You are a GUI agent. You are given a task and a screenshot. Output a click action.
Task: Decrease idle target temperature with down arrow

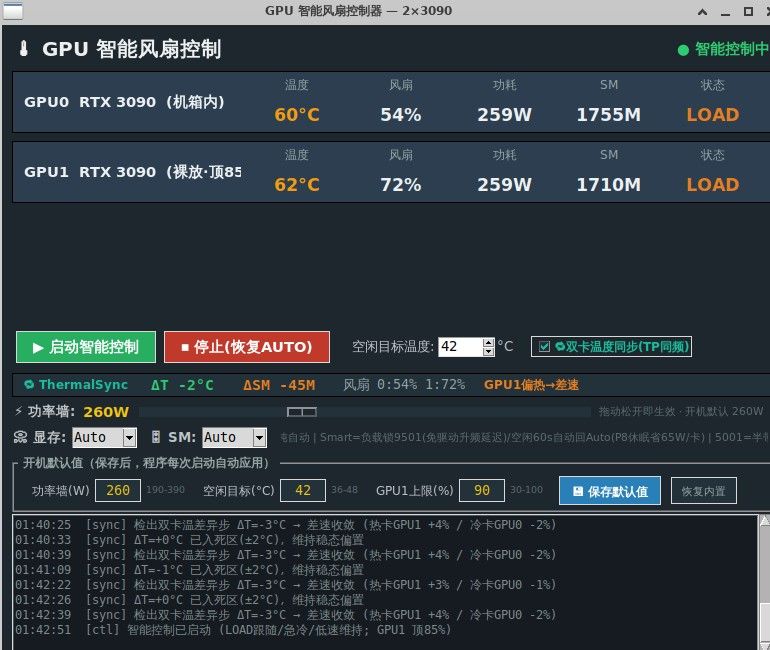click(488, 351)
